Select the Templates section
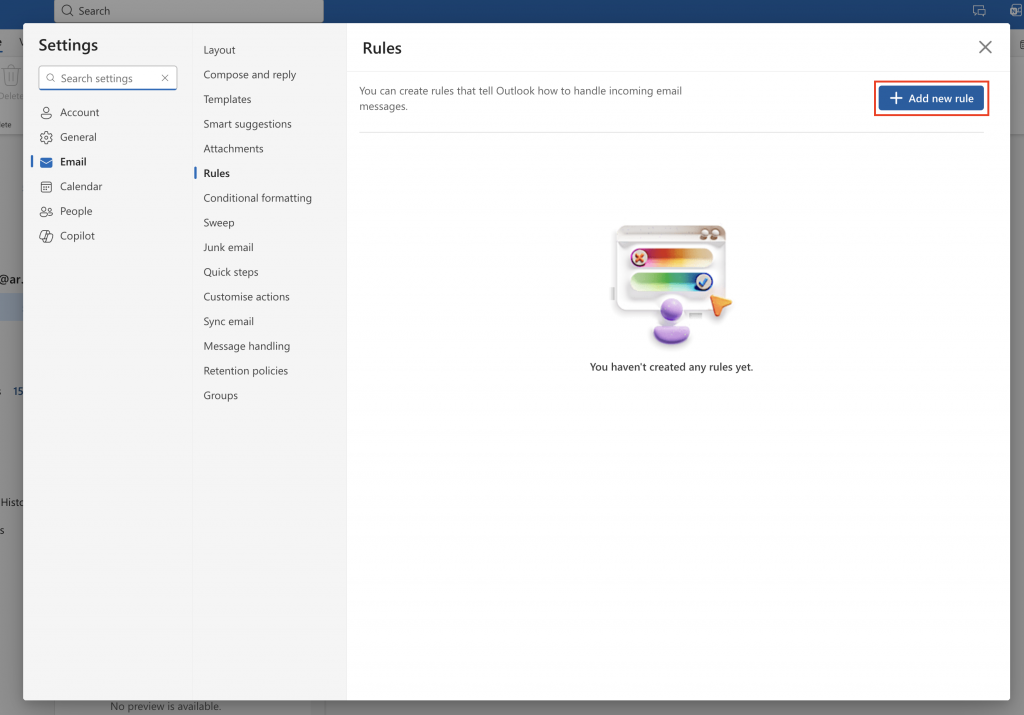 pos(227,99)
